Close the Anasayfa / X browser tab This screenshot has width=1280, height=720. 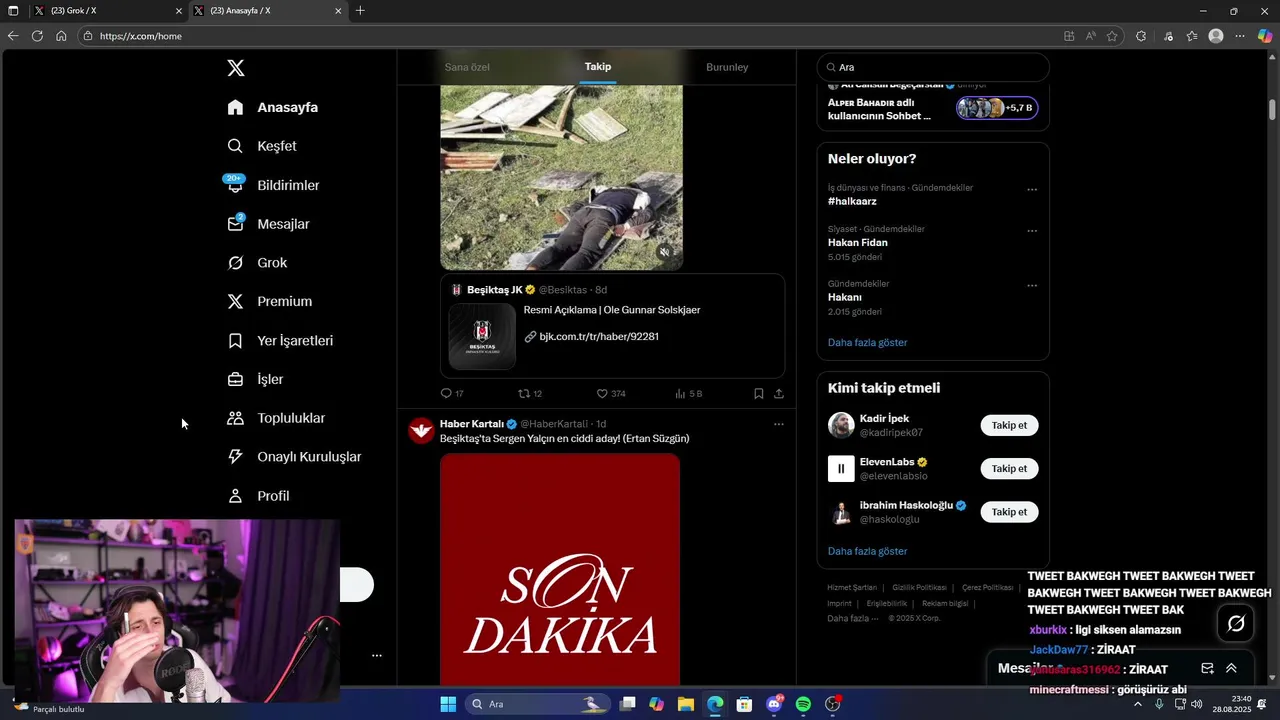pos(338,11)
